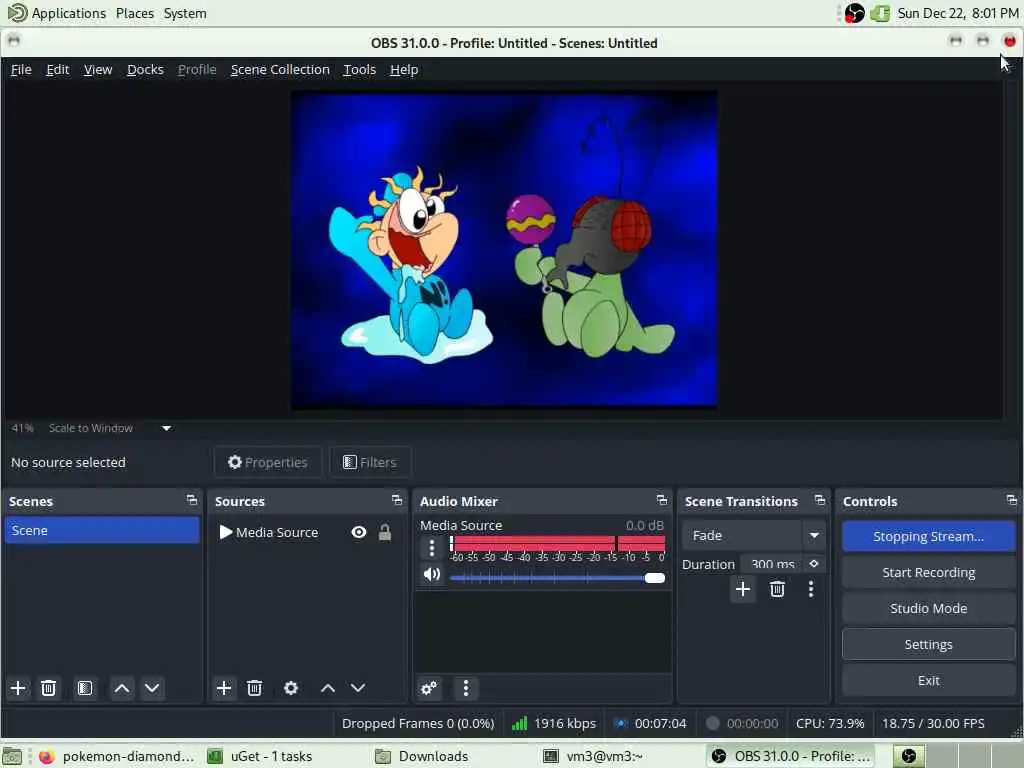Click the uGet tray icon in top panel

click(880, 13)
